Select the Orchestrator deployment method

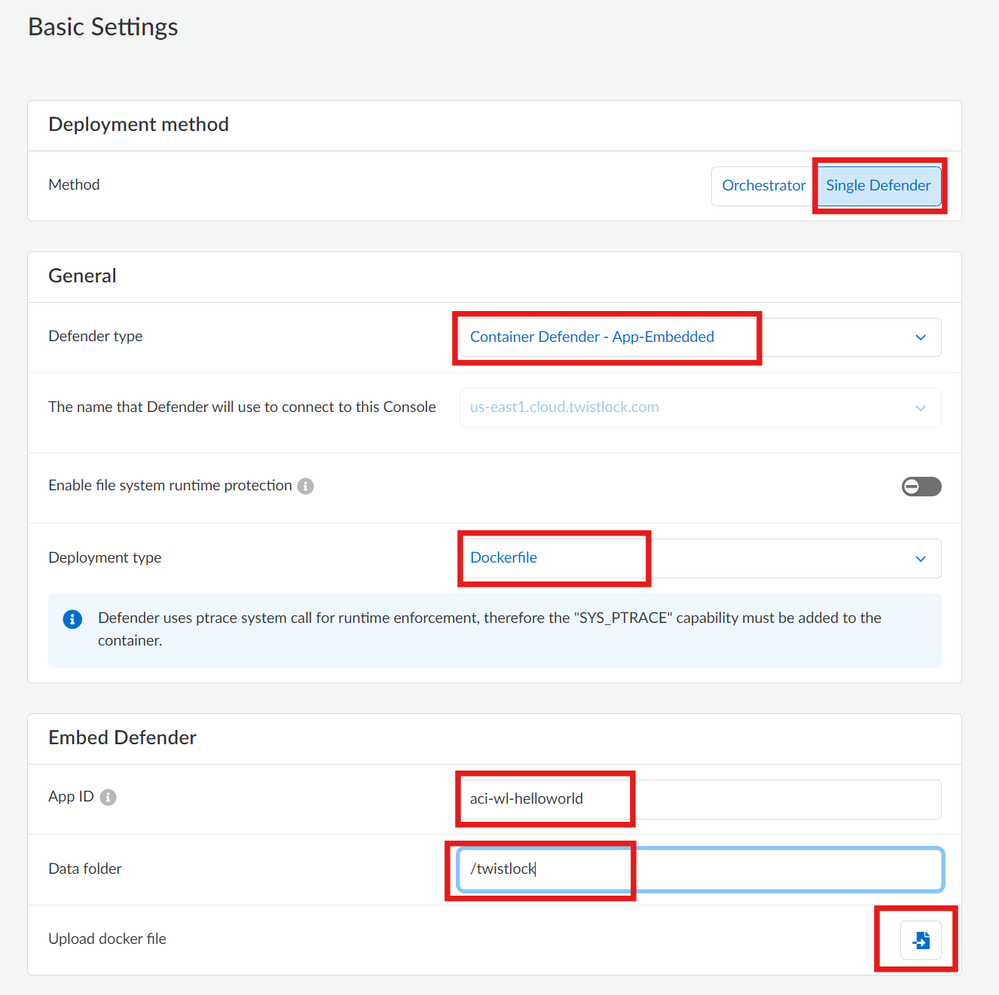[x=763, y=186]
